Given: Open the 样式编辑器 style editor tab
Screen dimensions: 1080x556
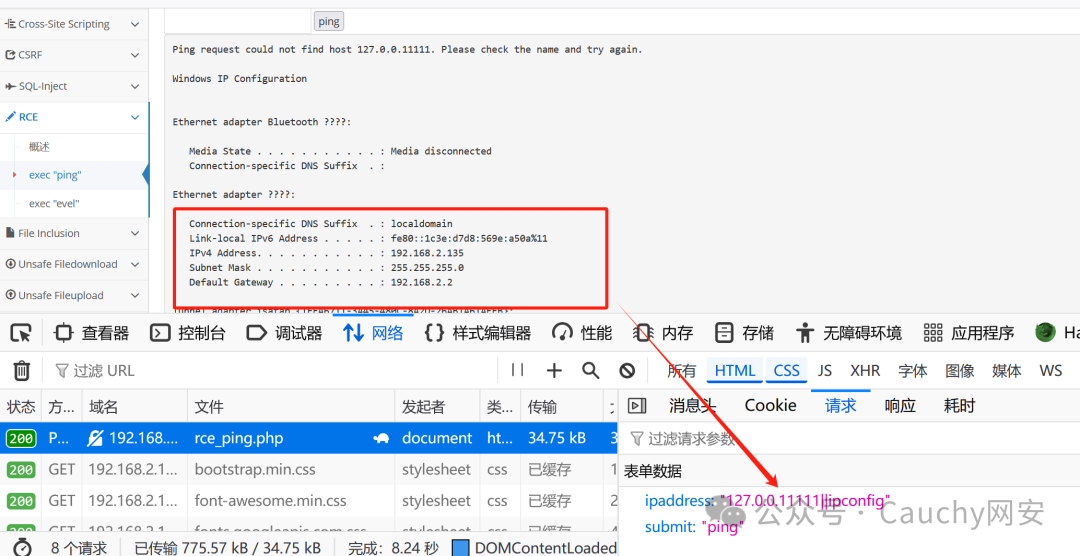Looking at the screenshot, I should pos(477,333).
